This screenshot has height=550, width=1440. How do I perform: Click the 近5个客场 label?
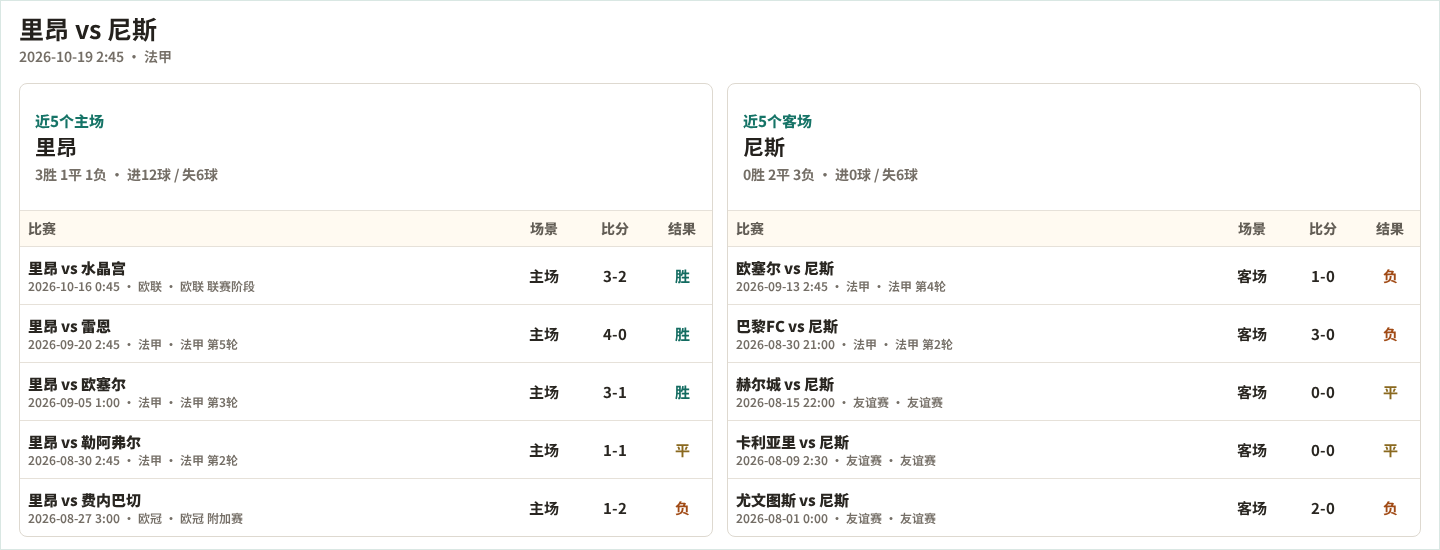tap(777, 121)
